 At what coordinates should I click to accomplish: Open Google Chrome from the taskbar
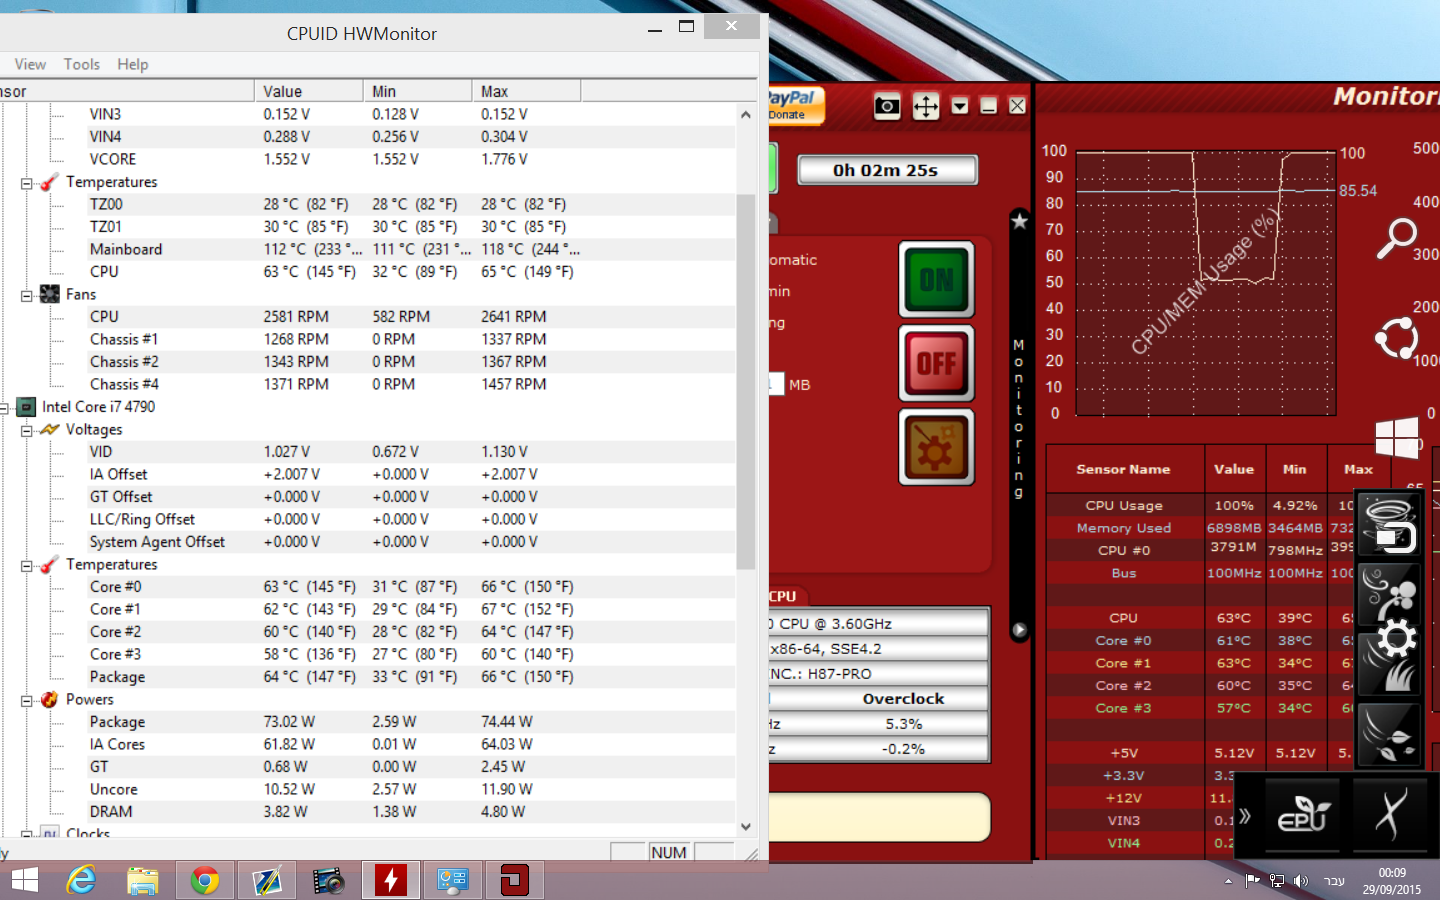(205, 880)
